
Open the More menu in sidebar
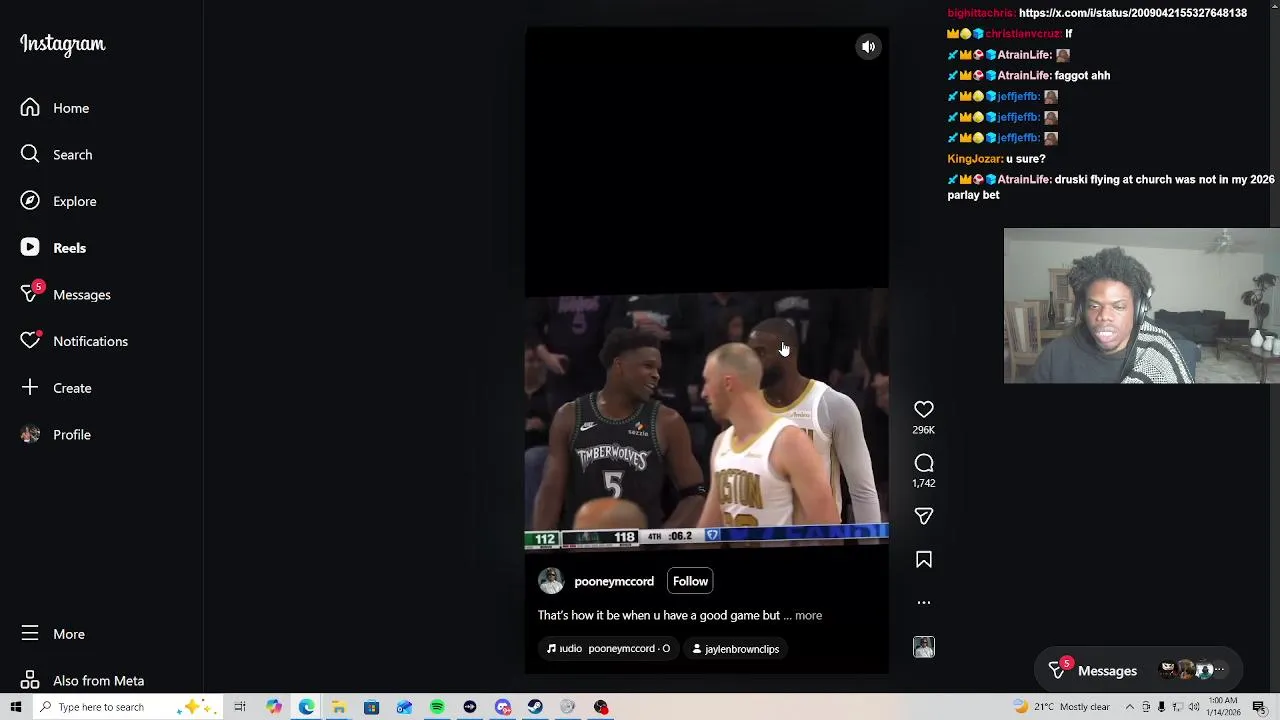53,634
